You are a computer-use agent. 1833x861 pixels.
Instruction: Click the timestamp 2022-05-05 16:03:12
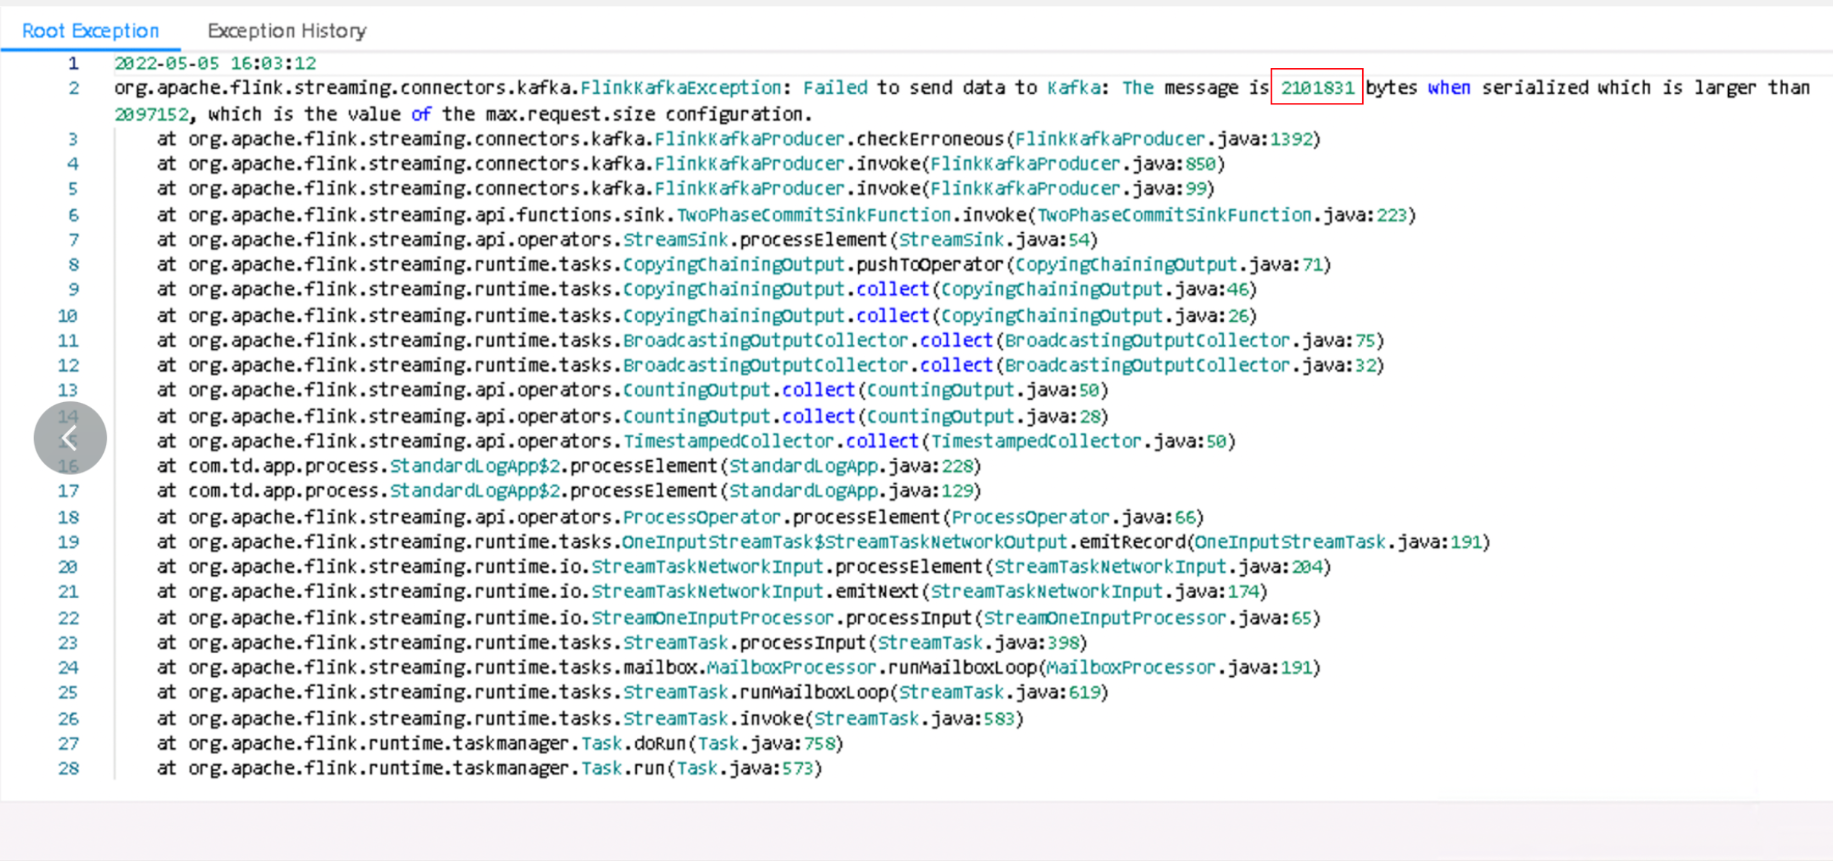[x=215, y=63]
